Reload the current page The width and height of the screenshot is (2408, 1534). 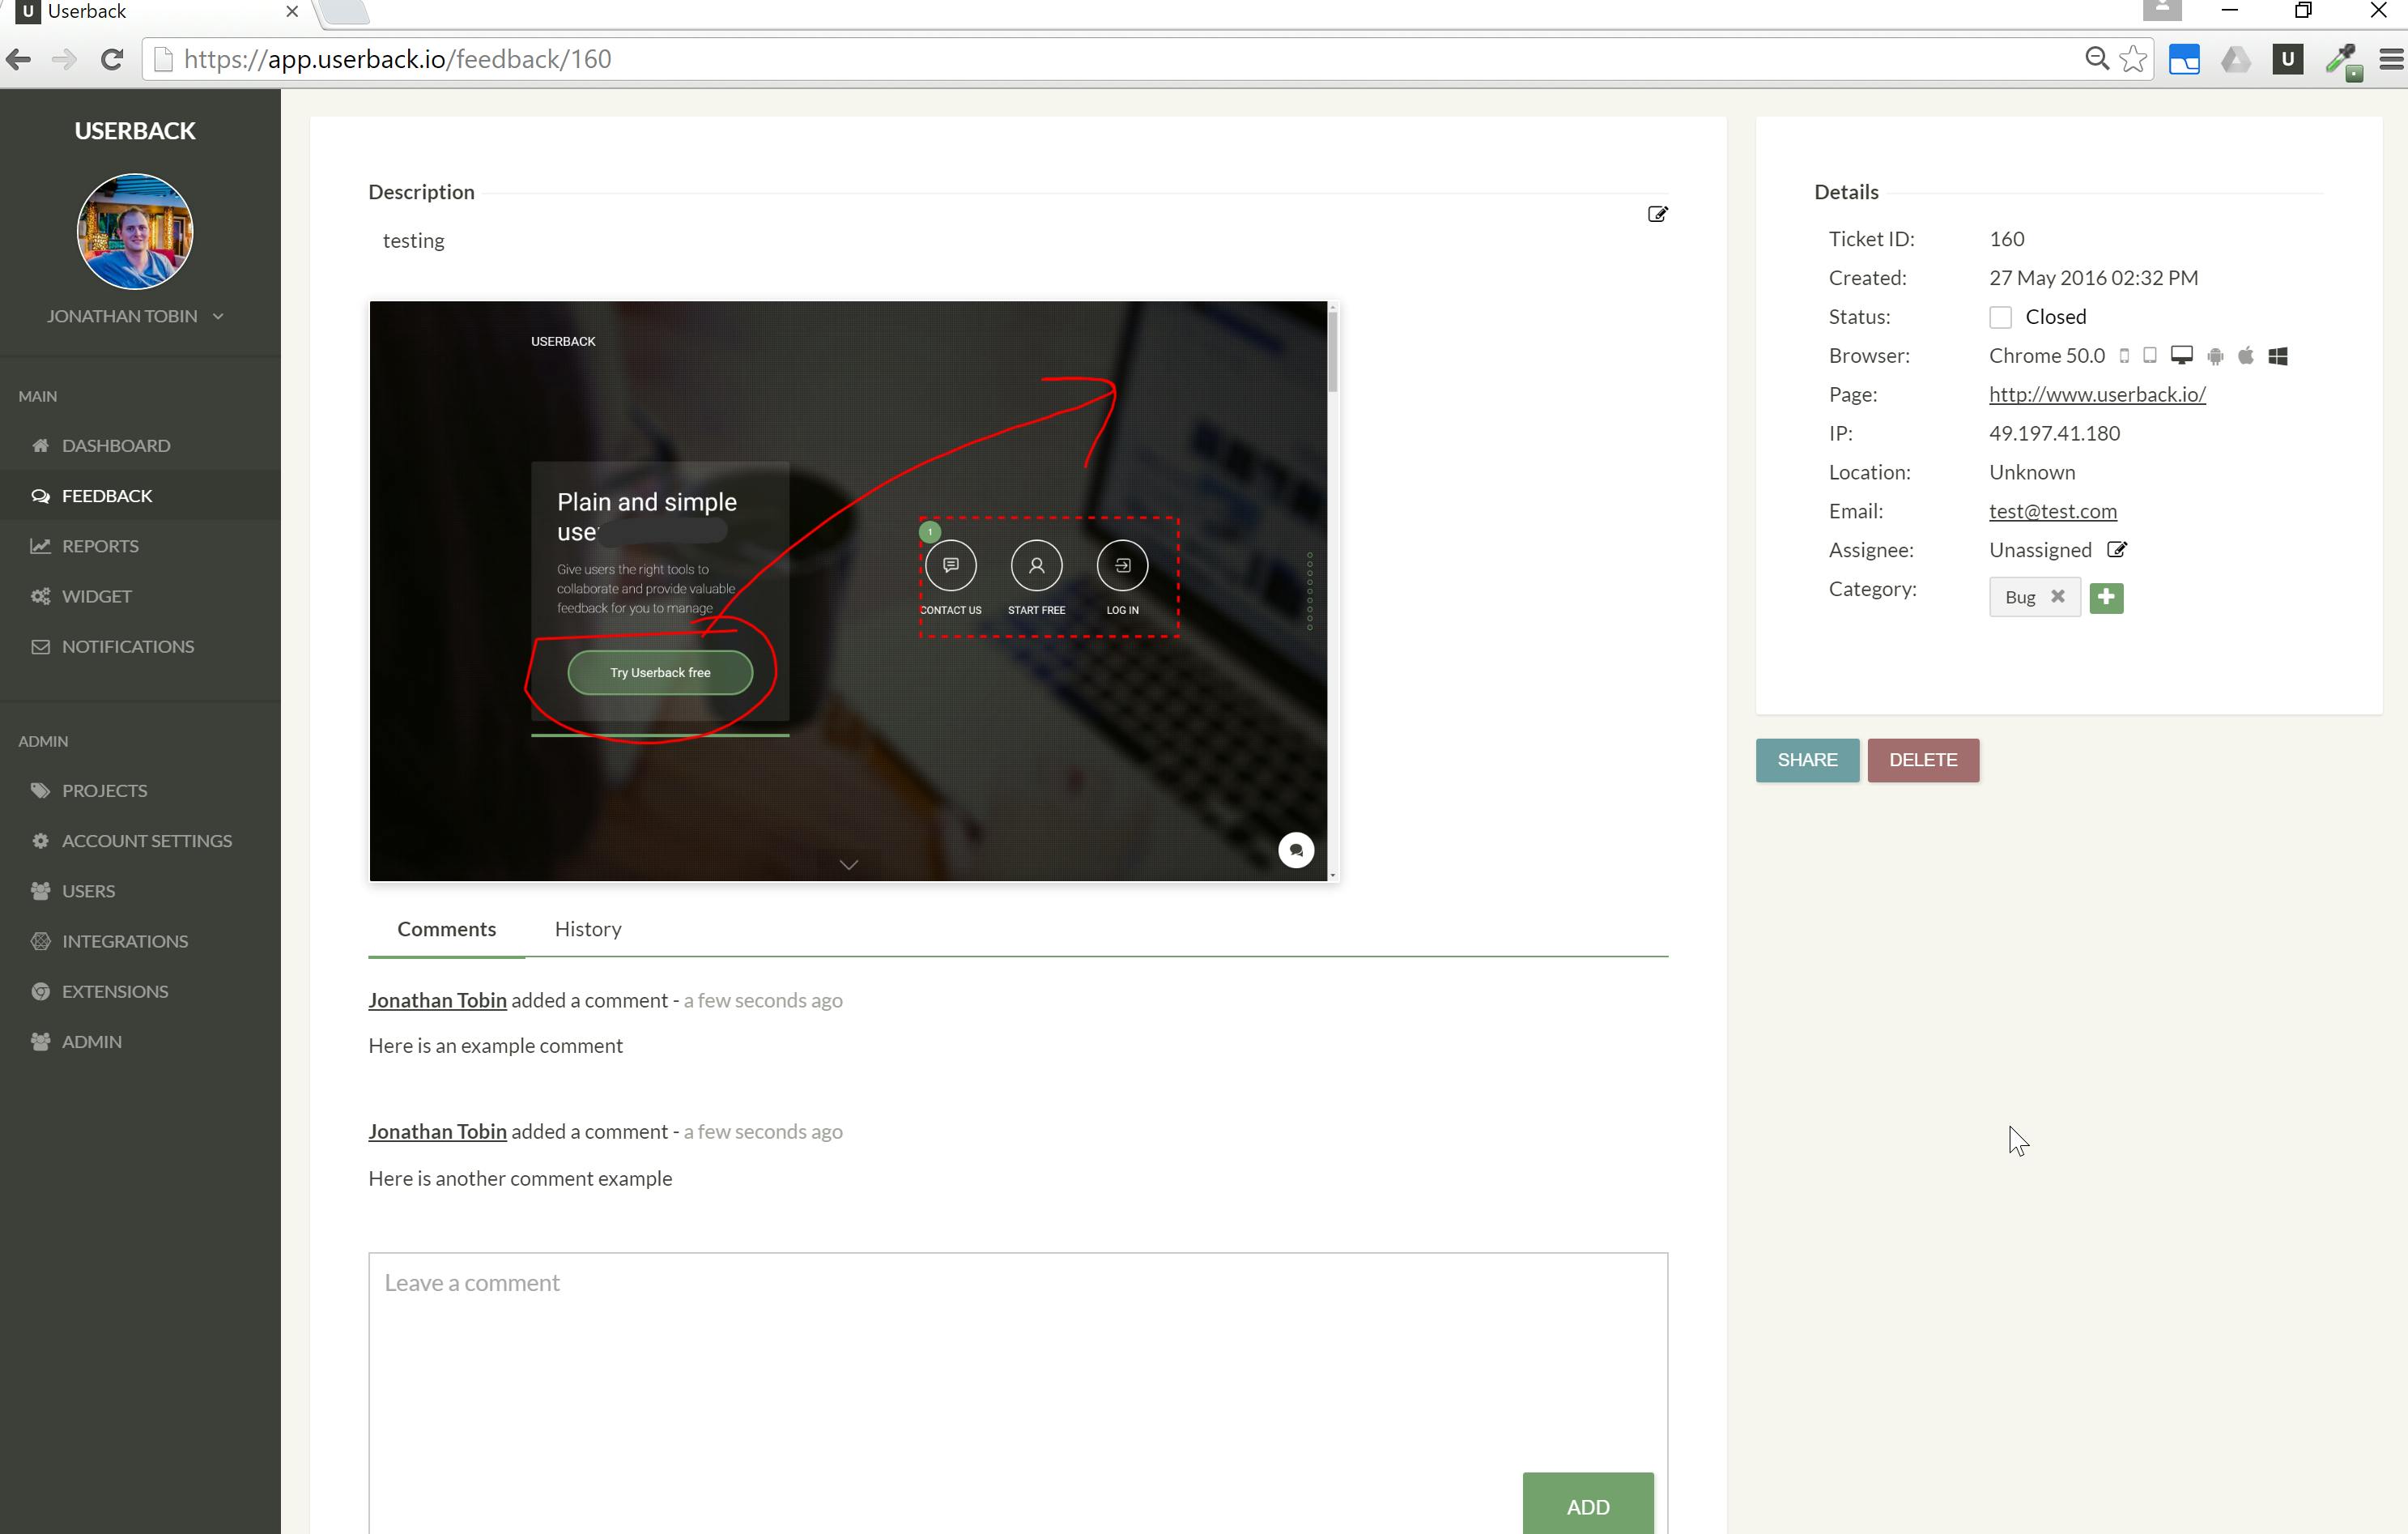(x=112, y=59)
